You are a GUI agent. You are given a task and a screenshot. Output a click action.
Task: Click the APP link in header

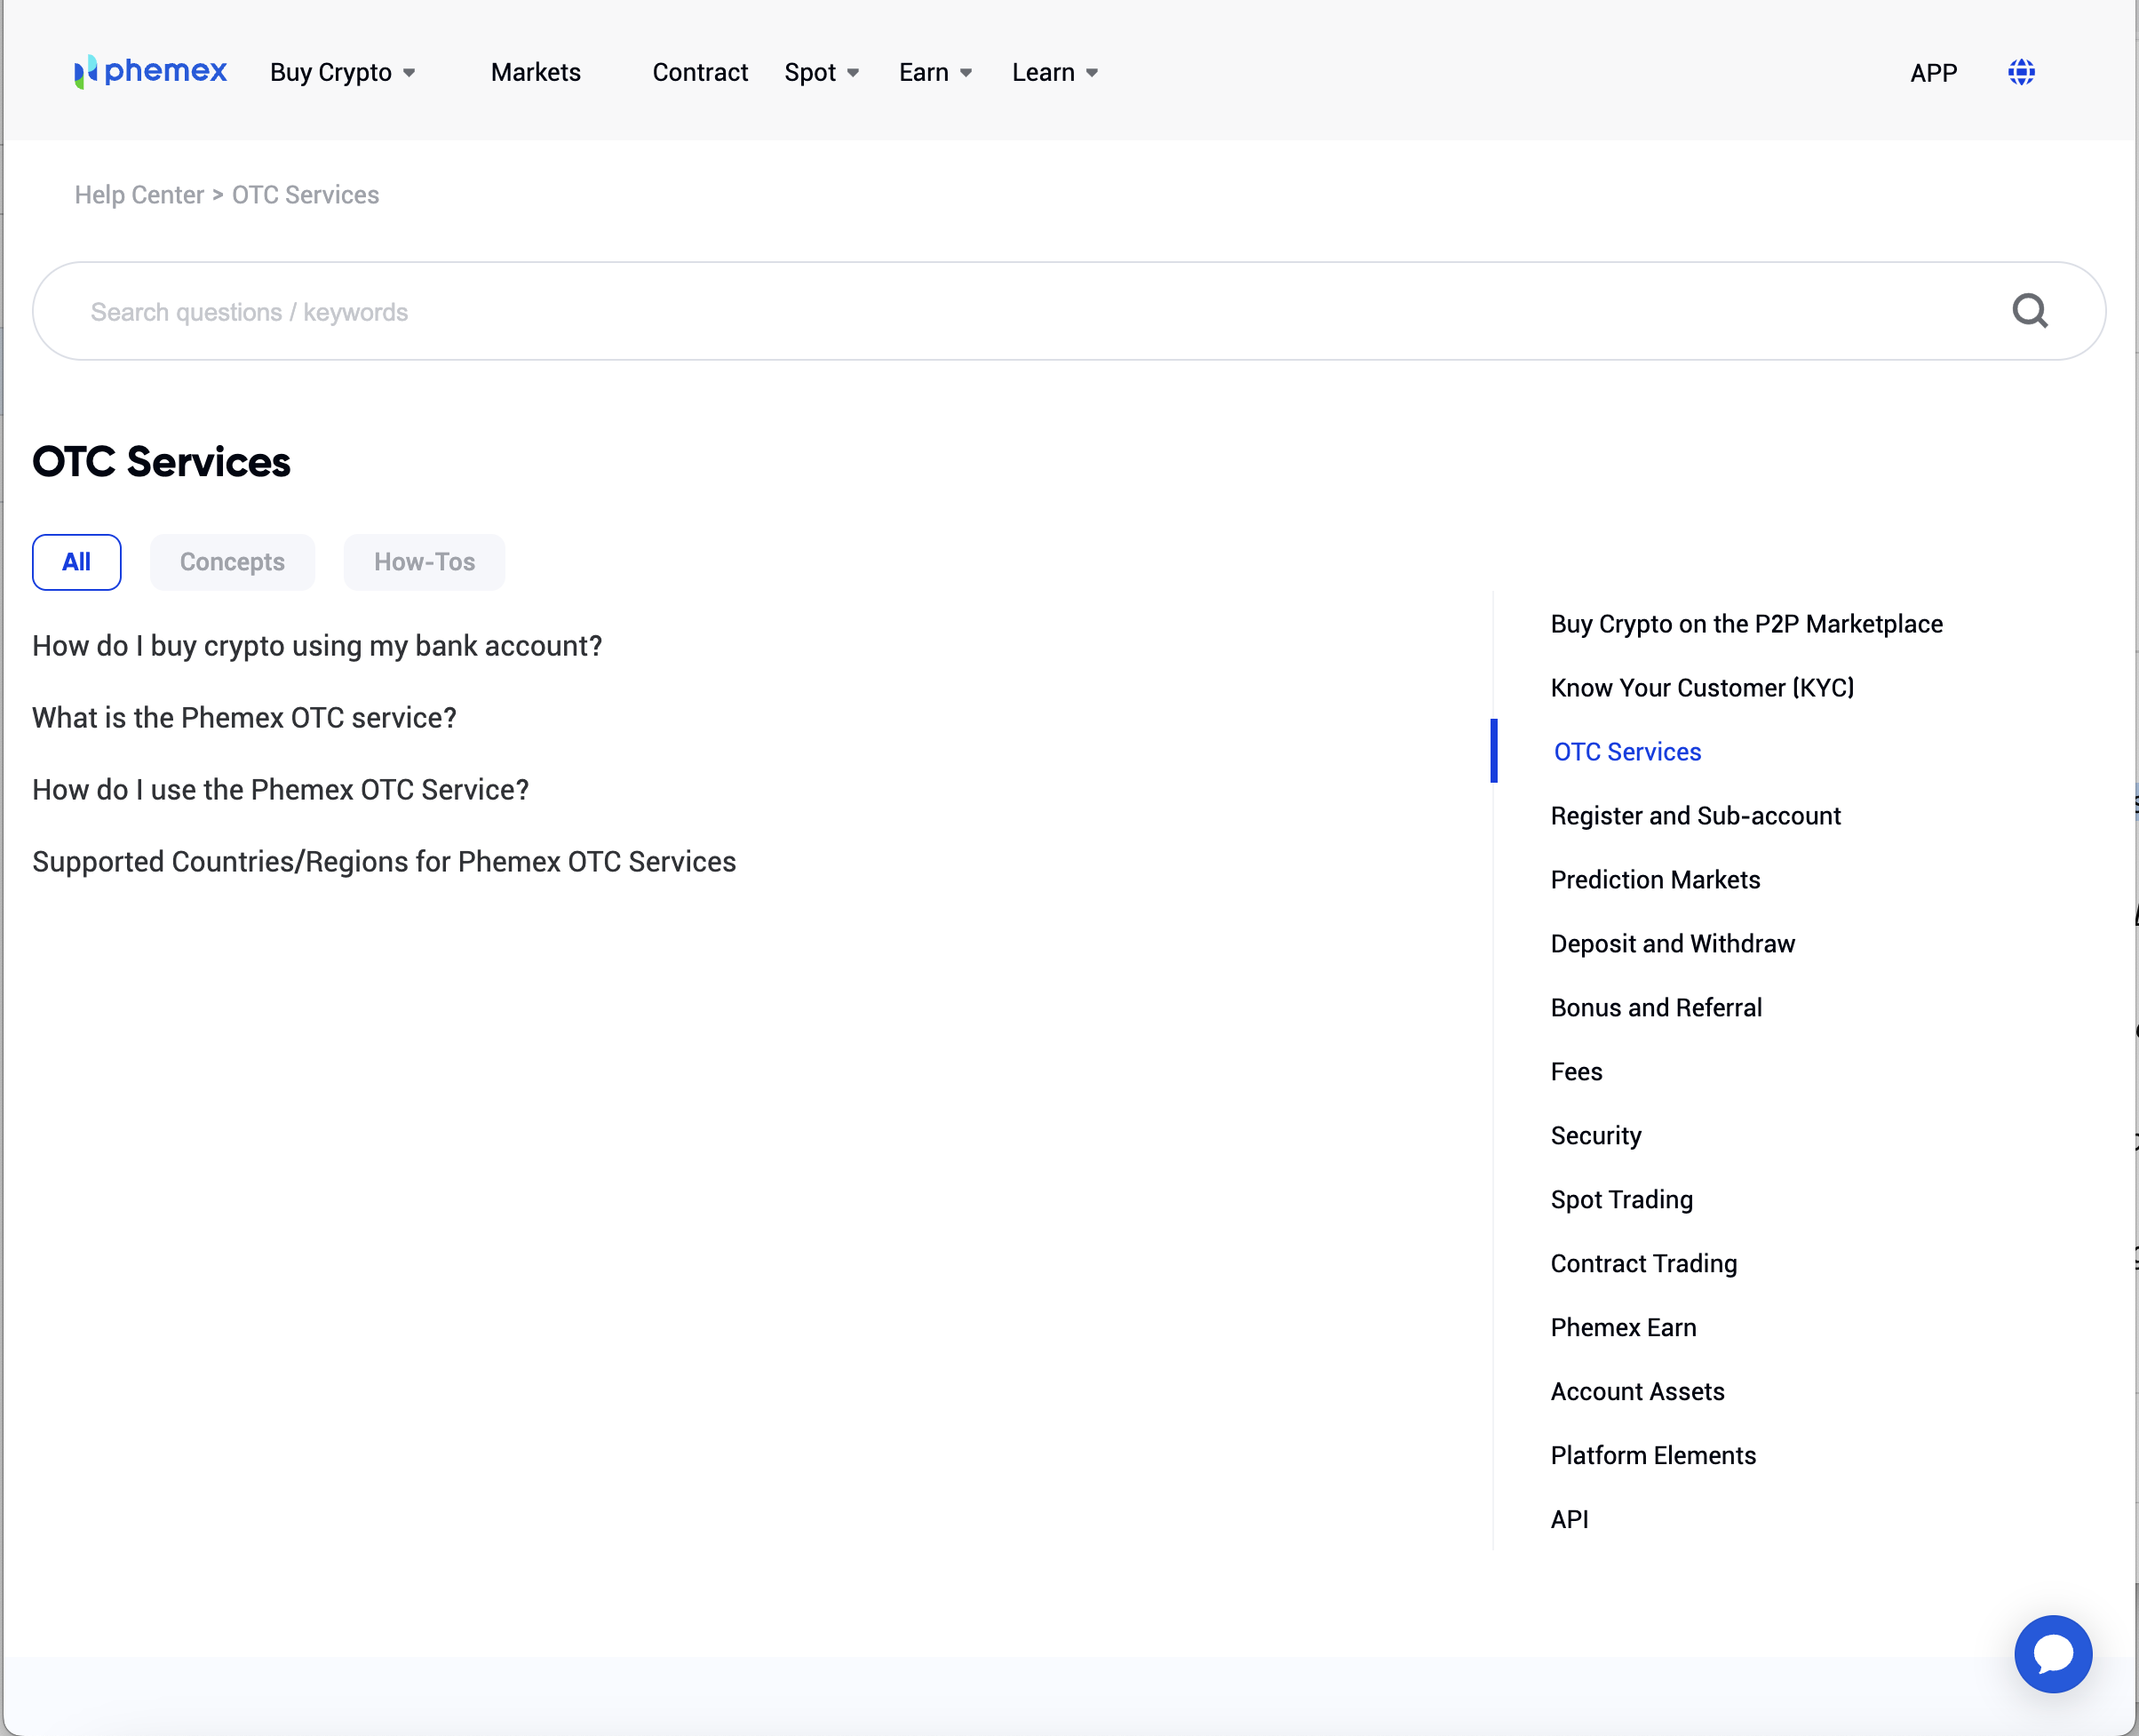point(1933,73)
